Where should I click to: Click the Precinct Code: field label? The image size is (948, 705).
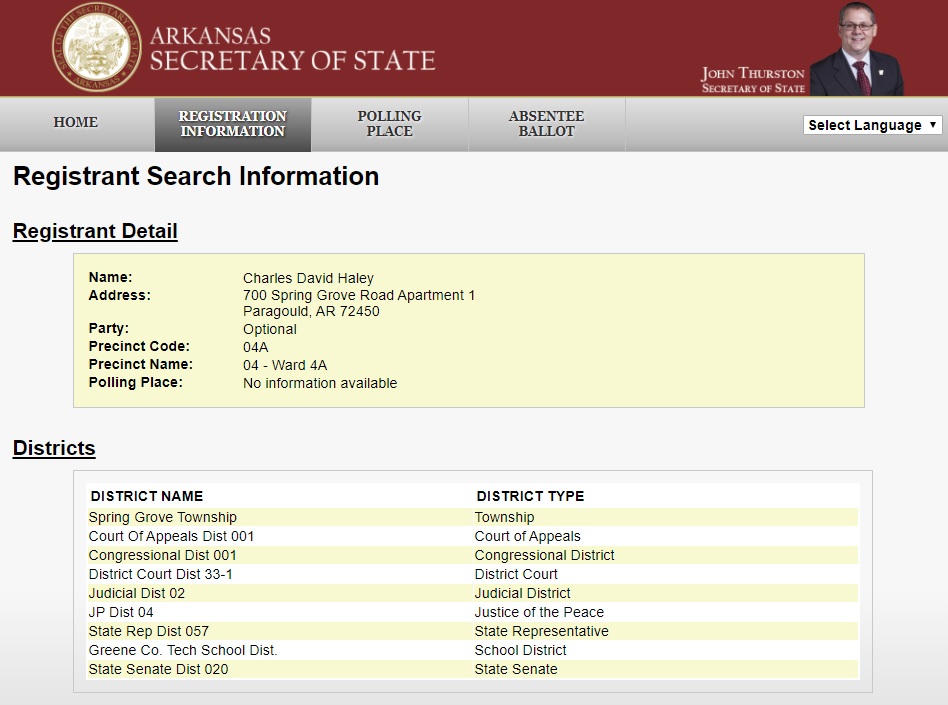pos(139,346)
